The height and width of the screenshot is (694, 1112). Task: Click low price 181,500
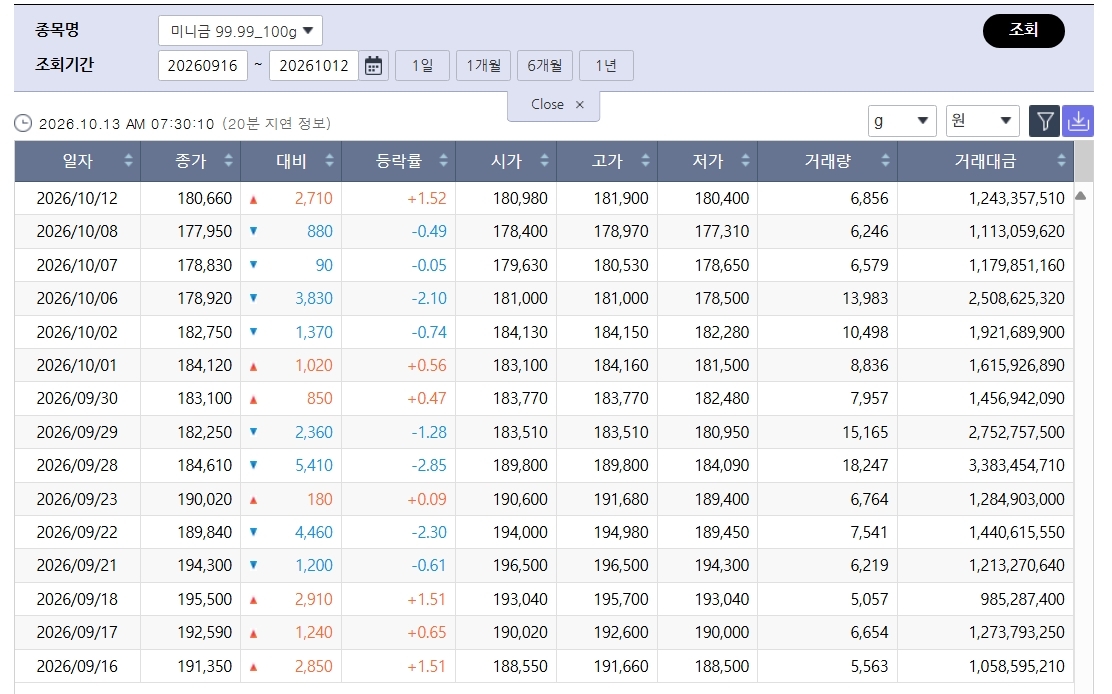point(722,366)
